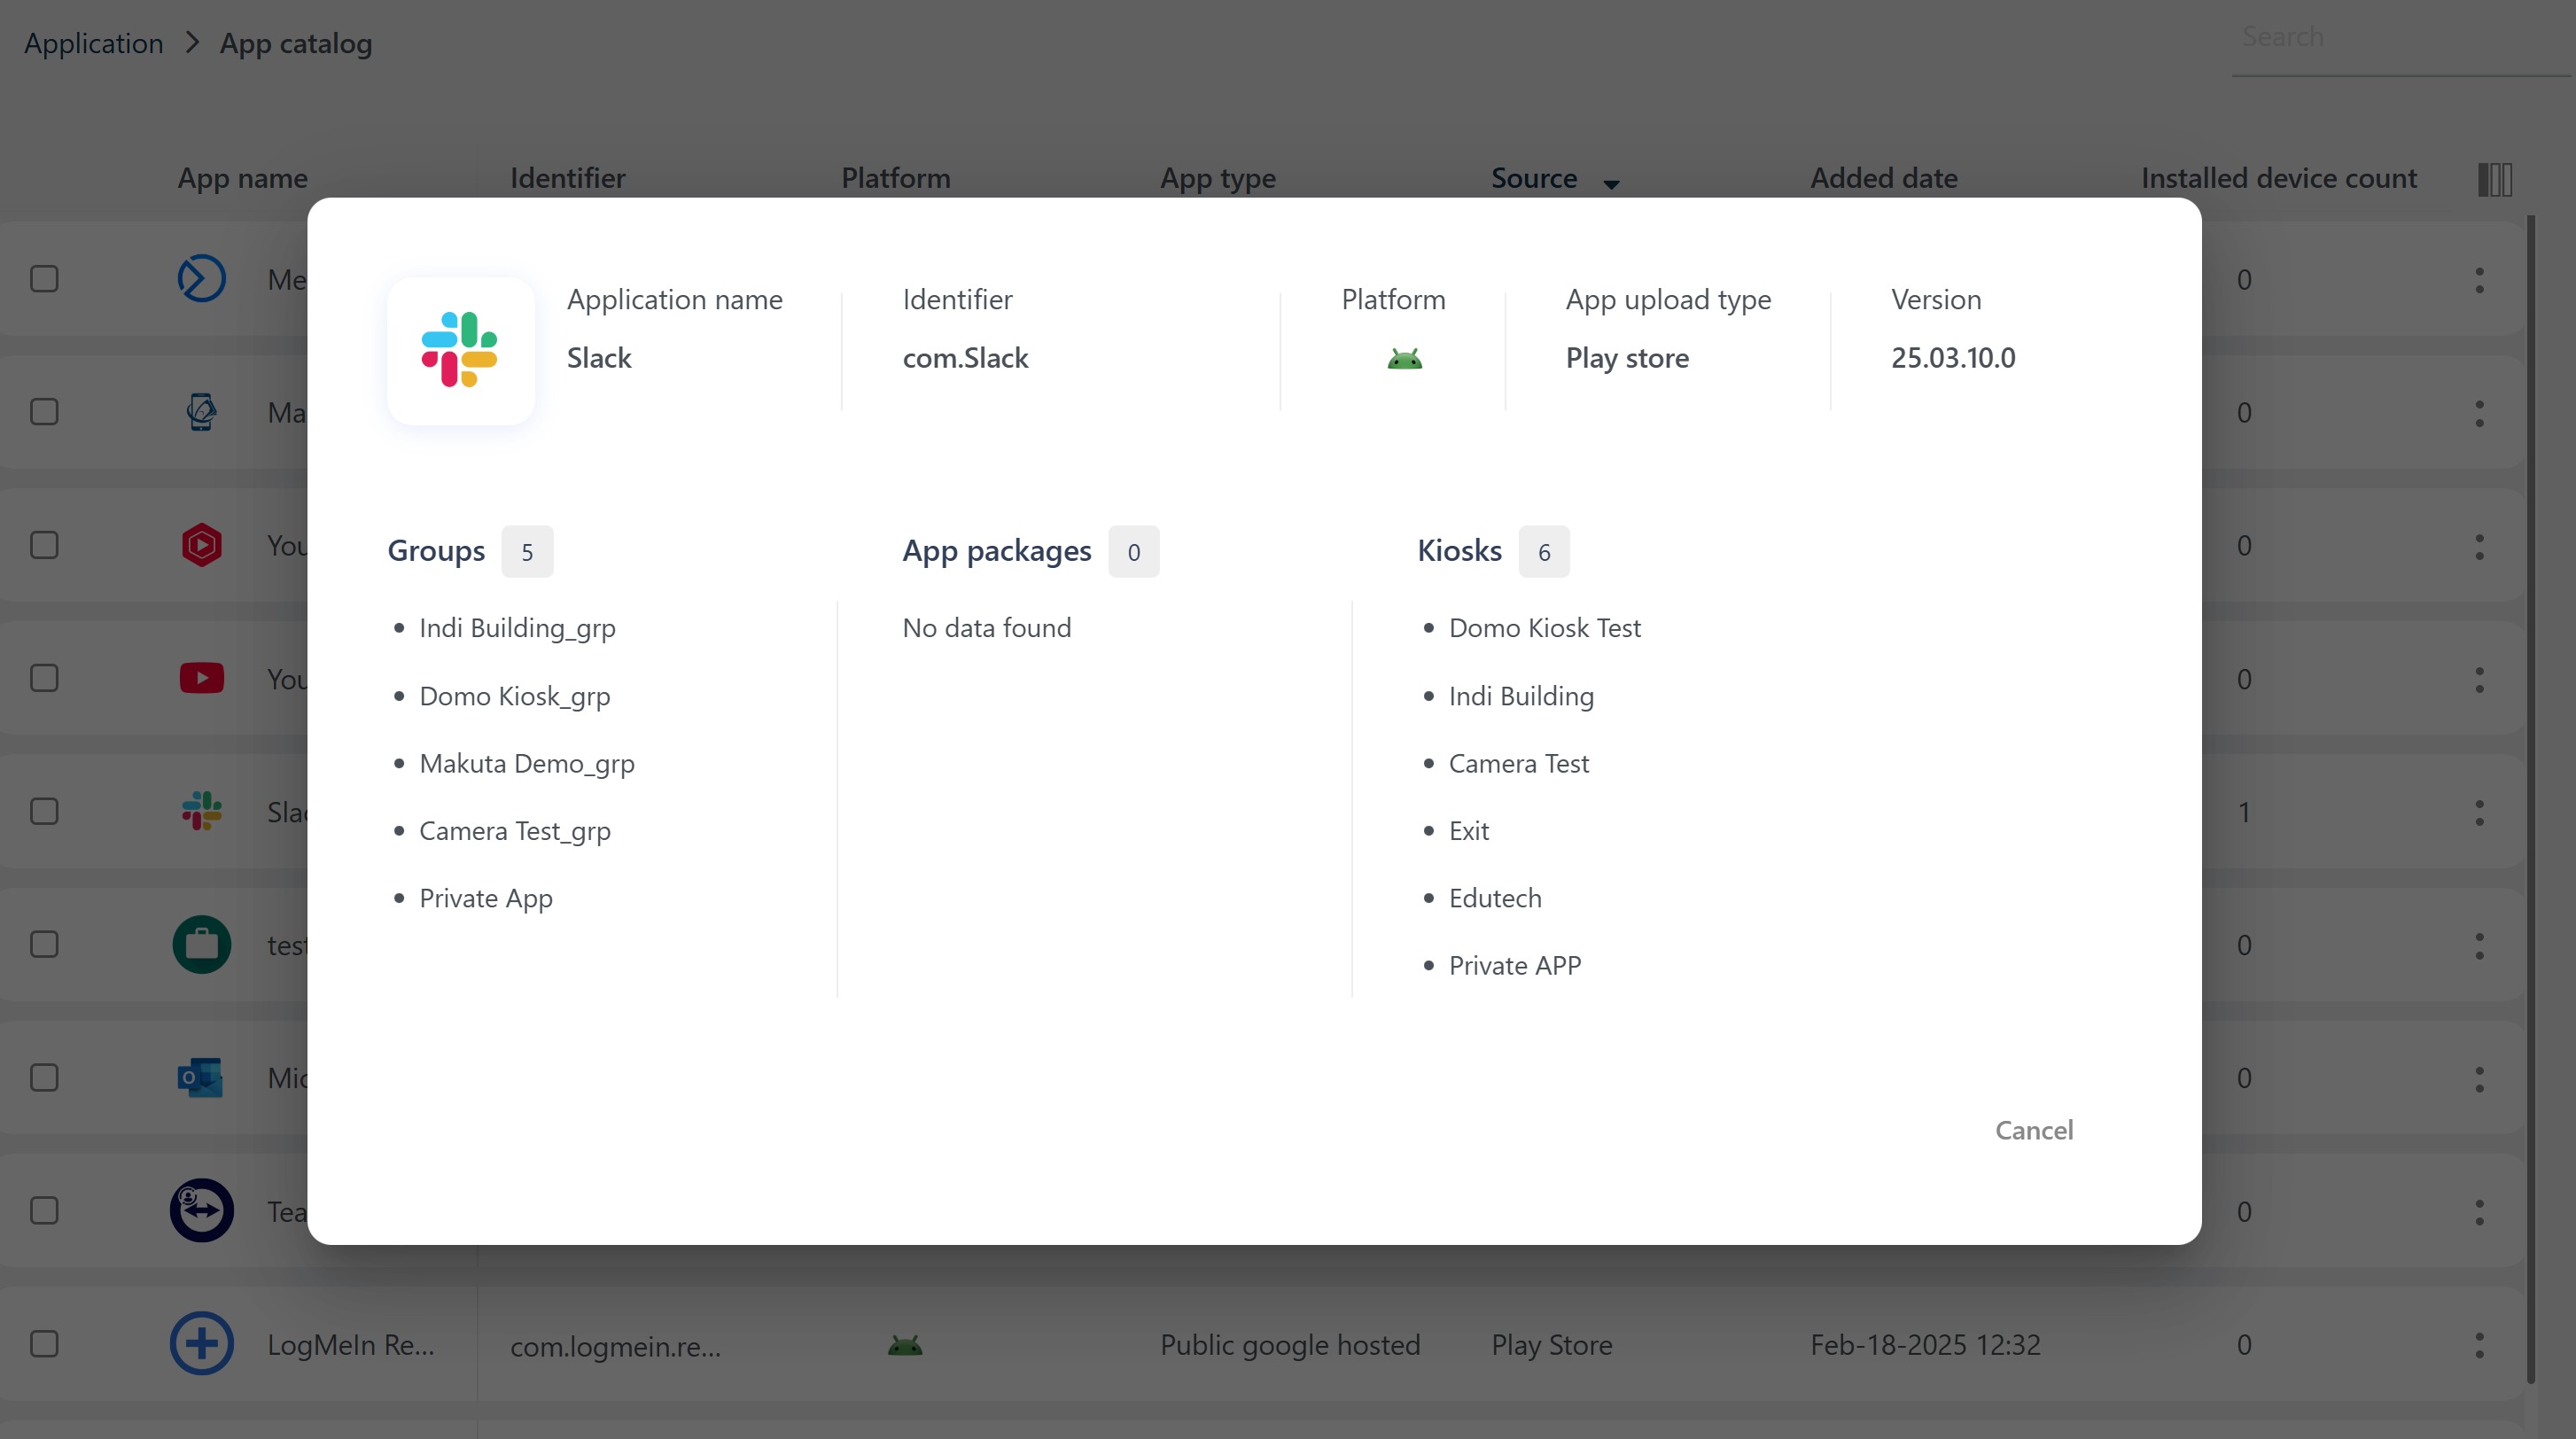Click Domo Kiosk Test kiosk entry

point(1544,628)
